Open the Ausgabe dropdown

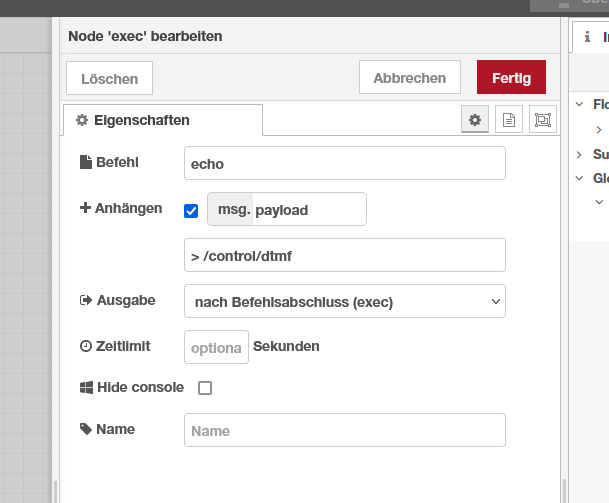[x=345, y=301]
